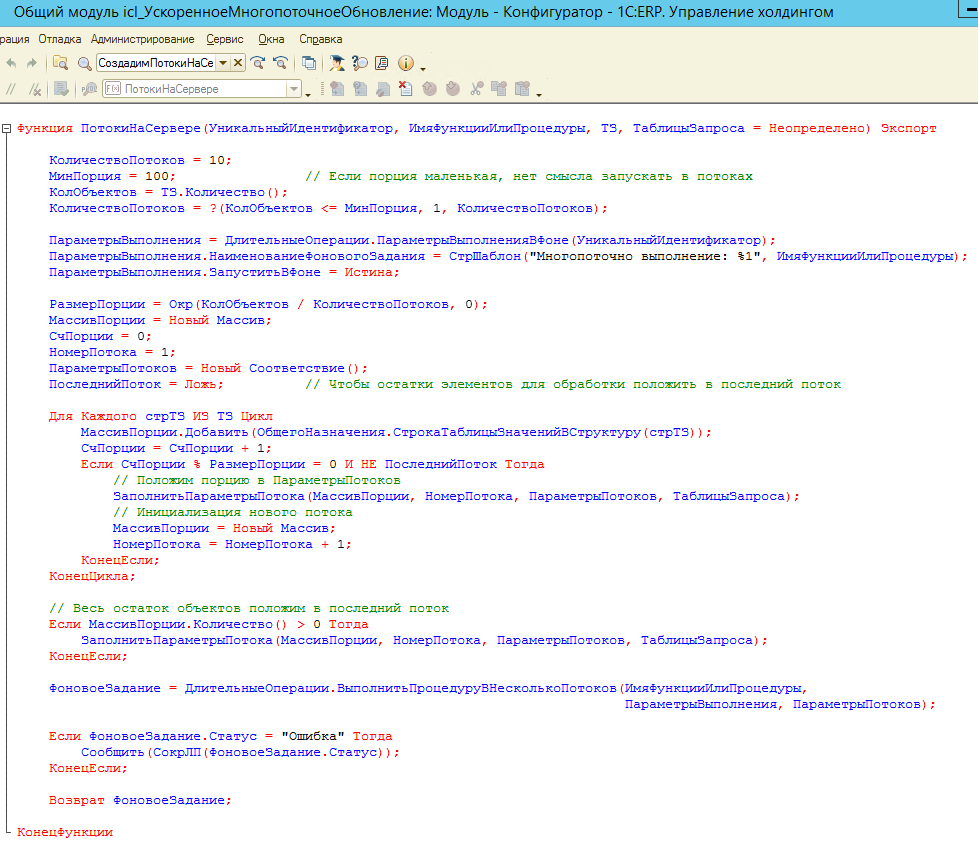Open the Справка menu

point(321,39)
